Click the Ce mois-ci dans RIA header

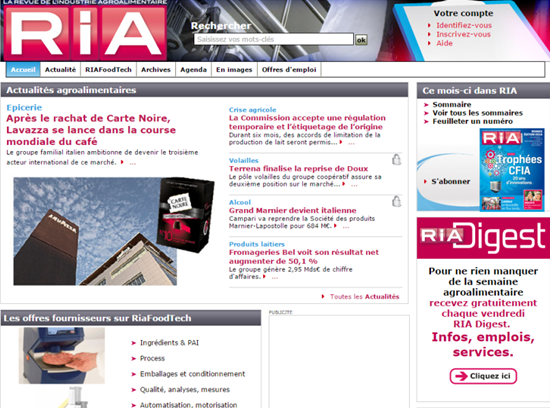click(483, 91)
